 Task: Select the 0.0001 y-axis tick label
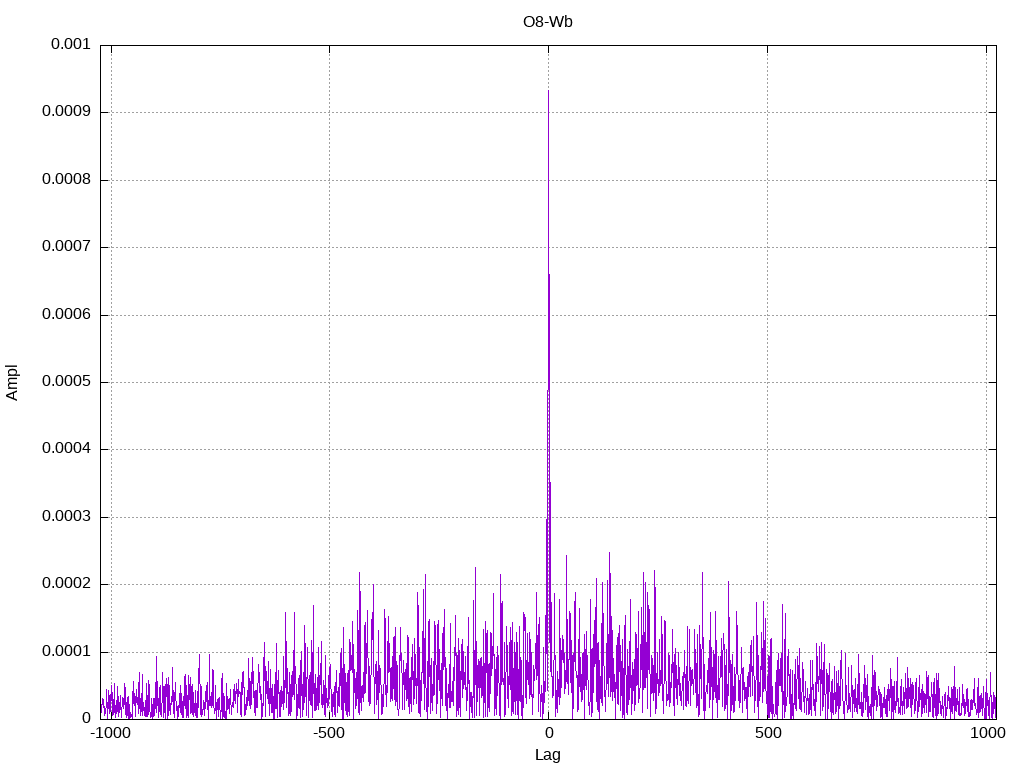tap(66, 652)
